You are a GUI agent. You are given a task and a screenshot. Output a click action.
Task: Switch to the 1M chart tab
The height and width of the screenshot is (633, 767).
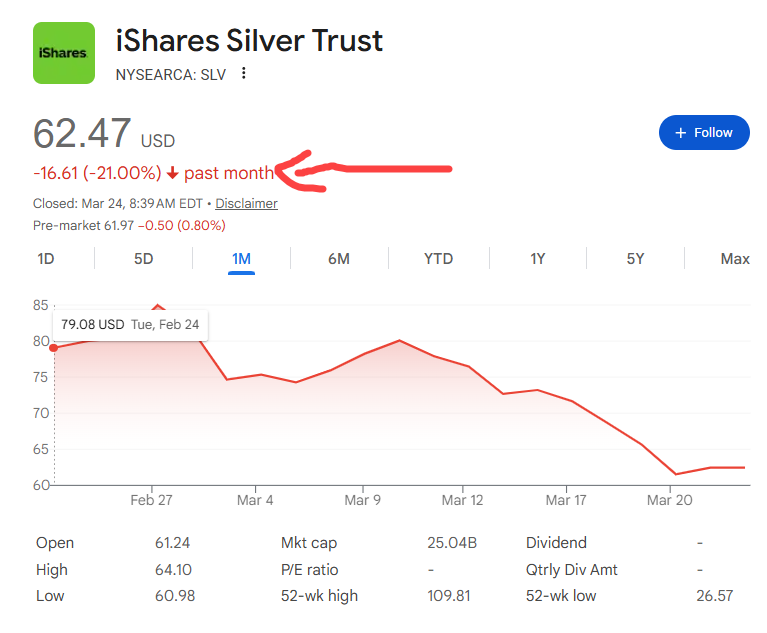point(241,259)
